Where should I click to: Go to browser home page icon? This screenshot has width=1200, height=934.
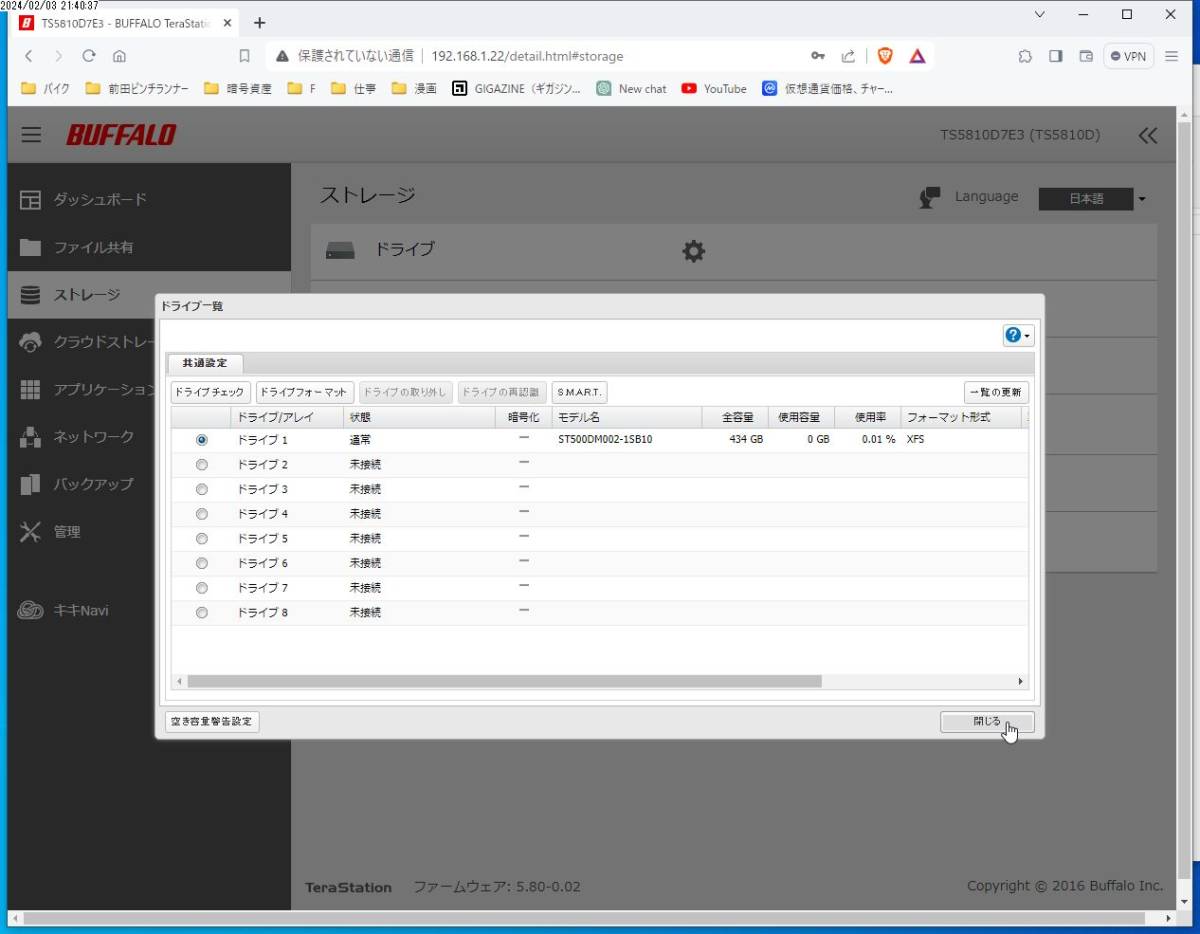click(x=119, y=56)
